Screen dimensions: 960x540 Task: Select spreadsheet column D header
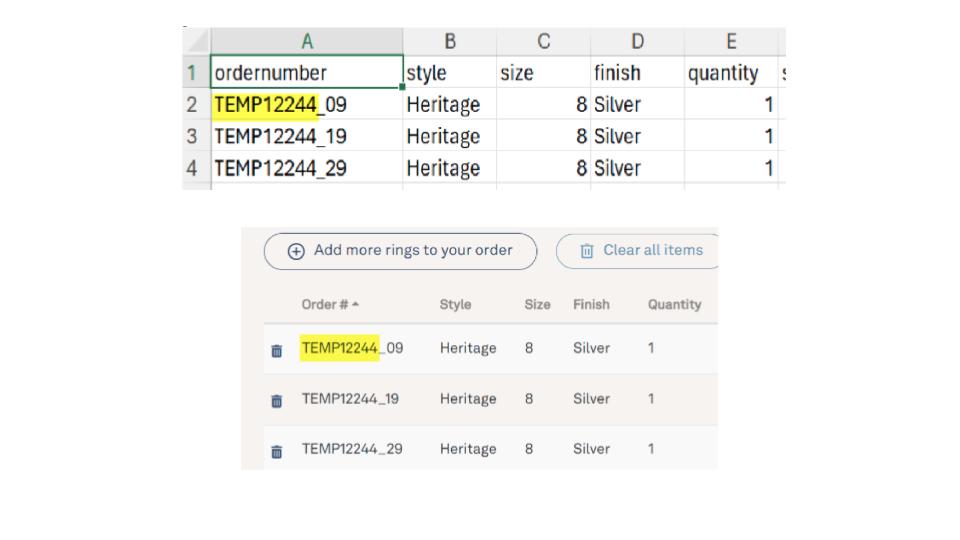637,41
